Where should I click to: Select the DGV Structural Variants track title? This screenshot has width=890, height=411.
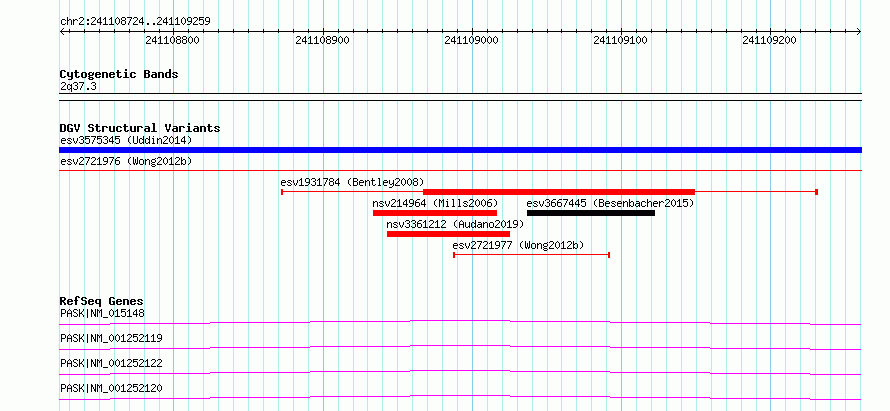coord(140,128)
